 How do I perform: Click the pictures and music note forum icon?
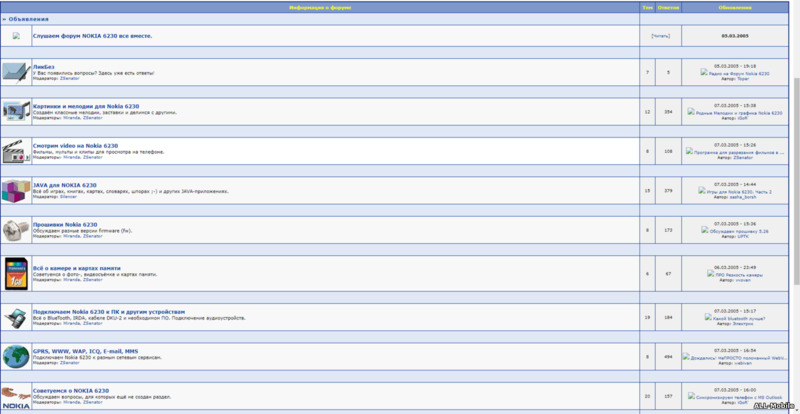16,111
